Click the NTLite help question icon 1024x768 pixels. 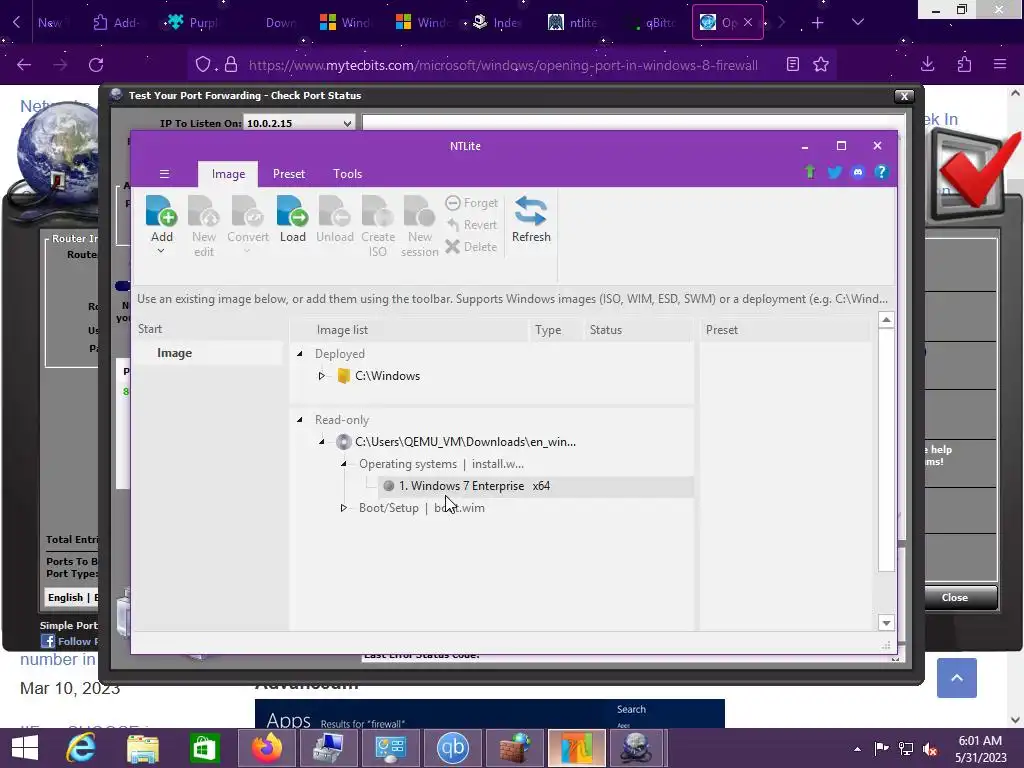click(881, 172)
